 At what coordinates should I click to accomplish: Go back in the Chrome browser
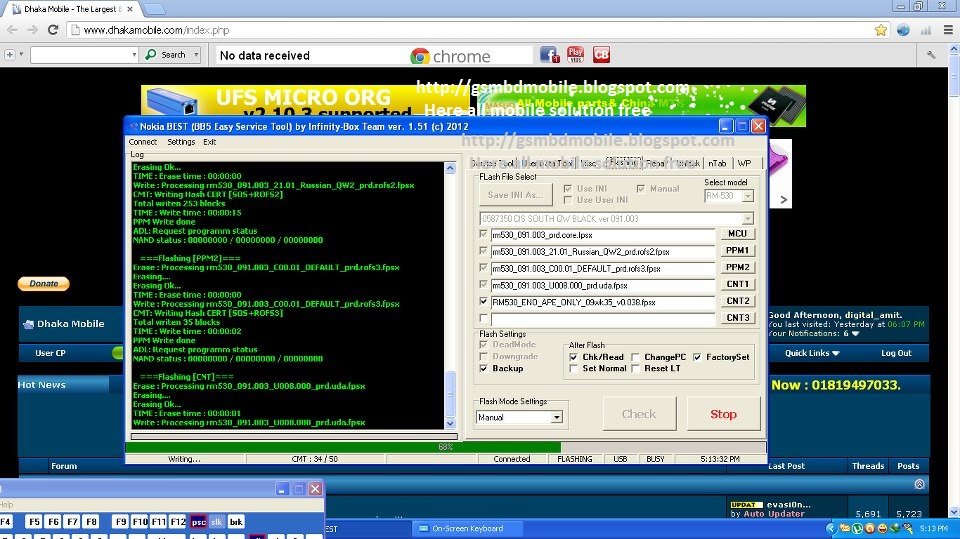point(12,30)
